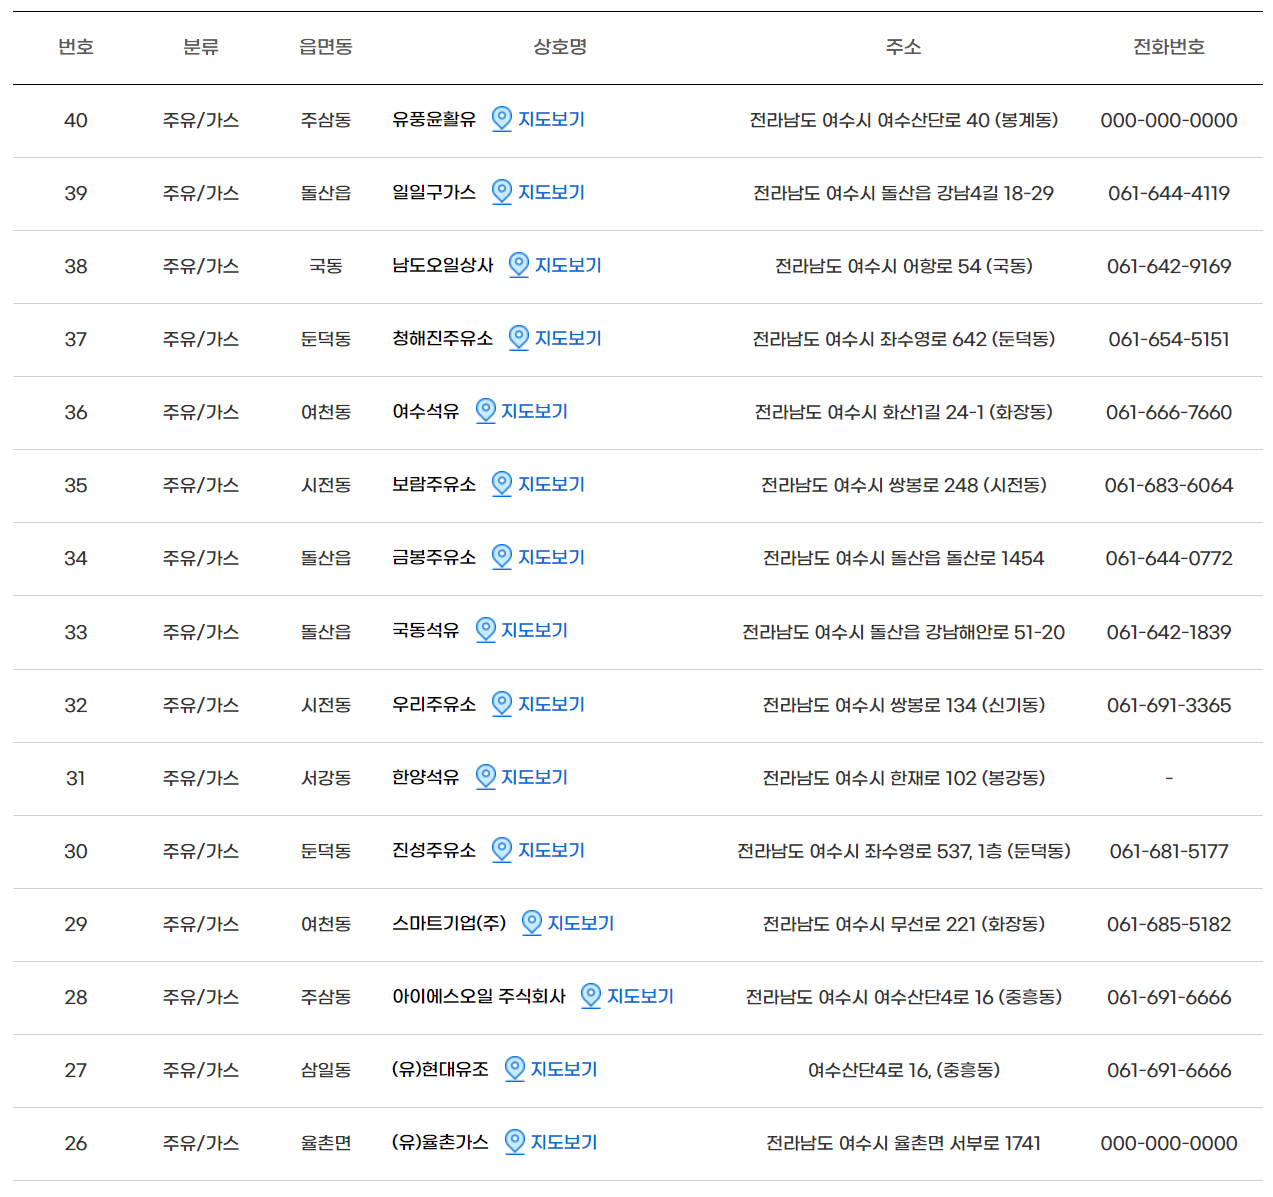Image resolution: width=1273 pixels, height=1197 pixels.
Task: Open 지도보기 link for (유)현대유조
Action: pyautogui.click(x=564, y=1069)
